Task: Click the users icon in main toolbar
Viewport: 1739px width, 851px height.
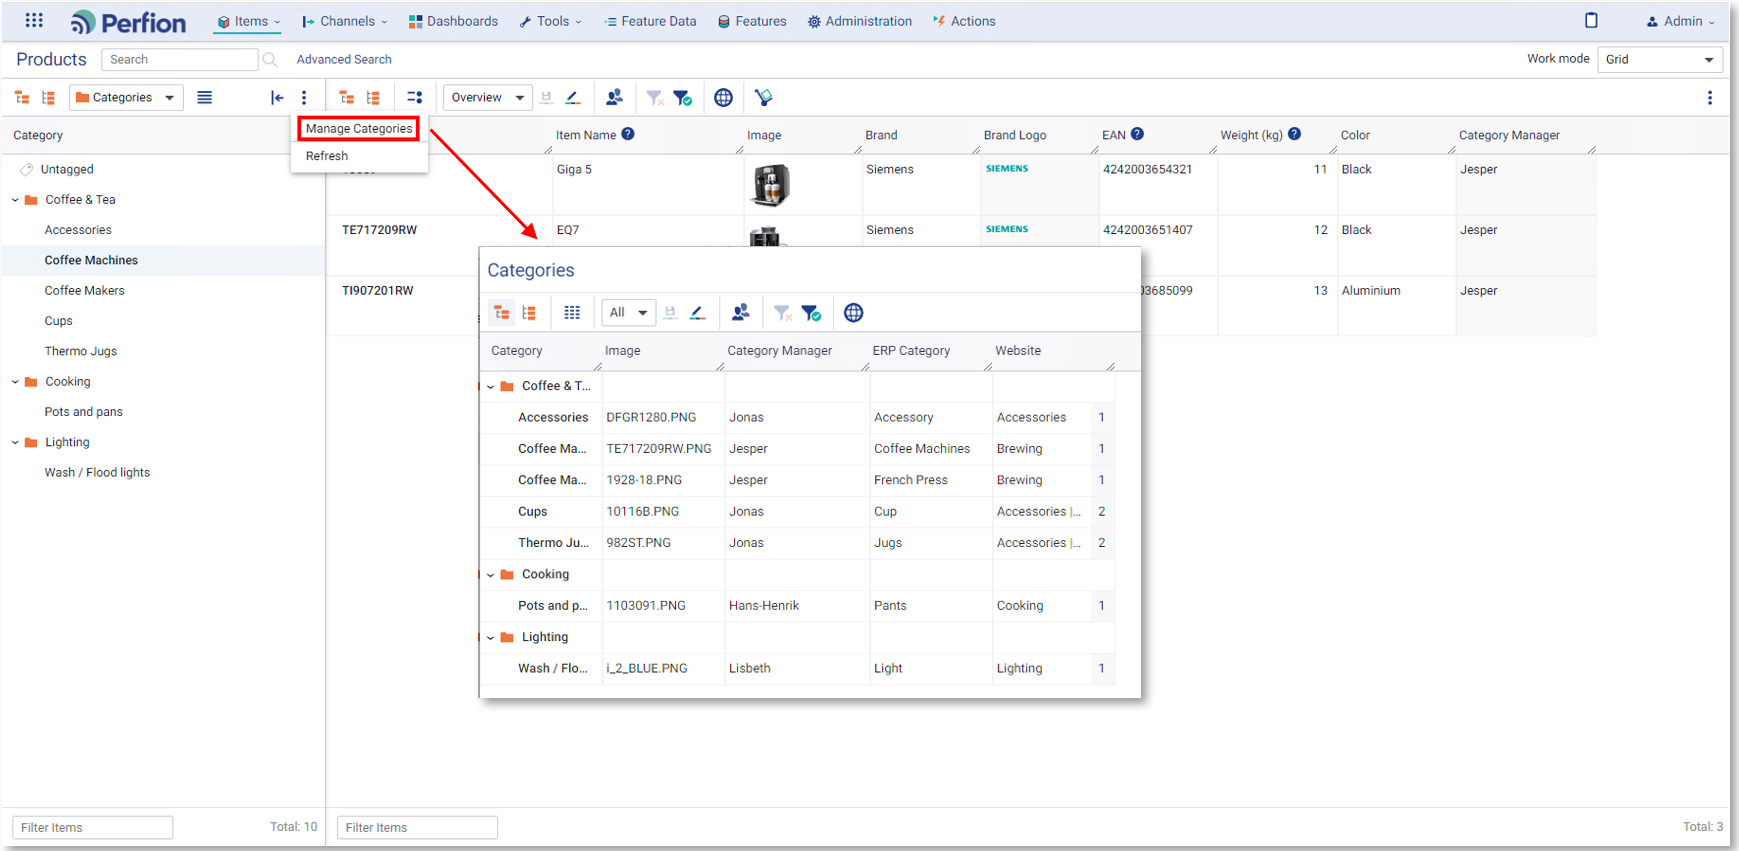Action: [614, 97]
